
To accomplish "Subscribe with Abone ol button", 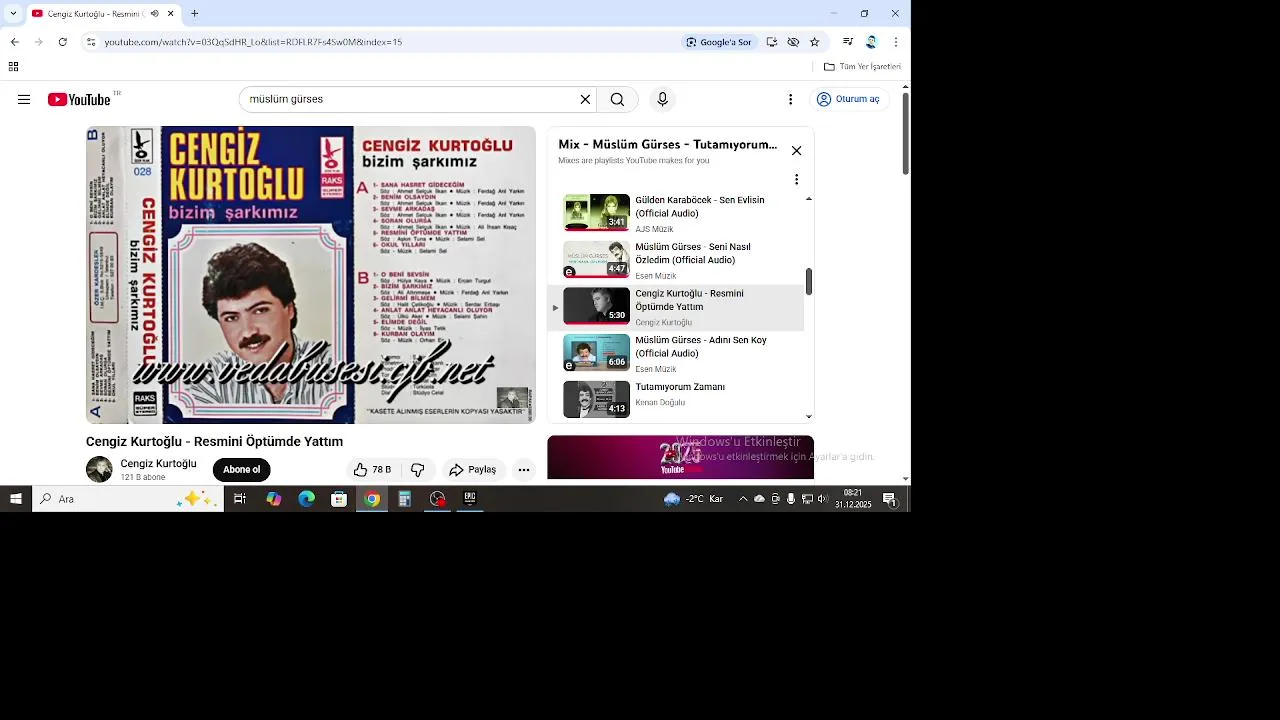I will tap(241, 470).
